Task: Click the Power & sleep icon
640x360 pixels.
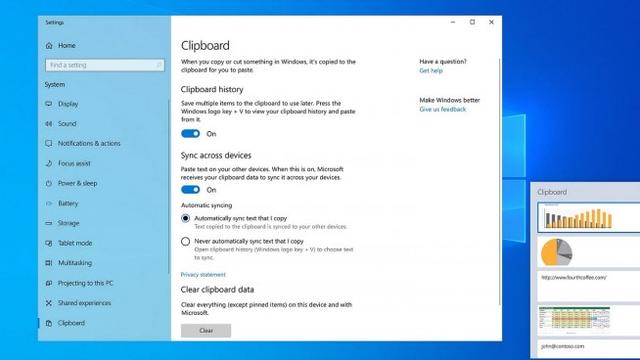Action: pyautogui.click(x=49, y=183)
